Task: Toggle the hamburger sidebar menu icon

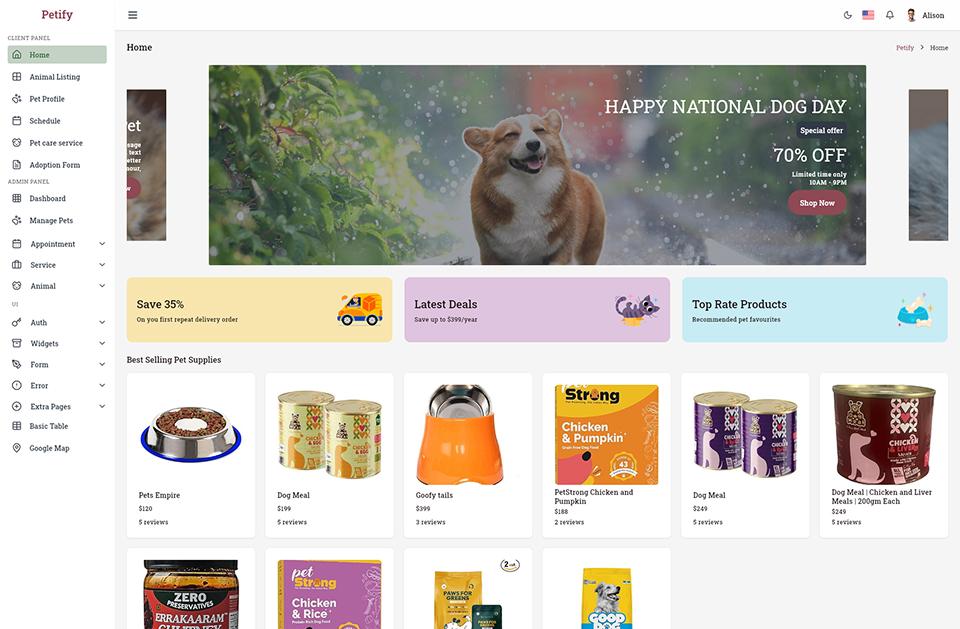Action: click(132, 15)
